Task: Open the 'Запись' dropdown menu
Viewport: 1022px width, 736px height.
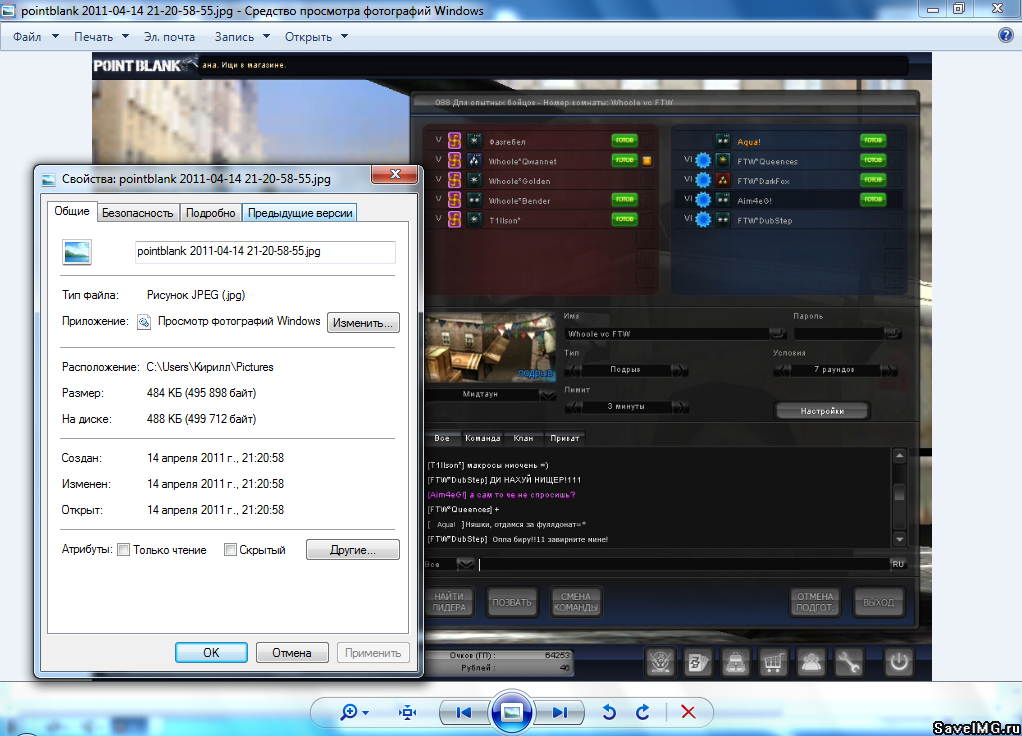Action: click(242, 37)
